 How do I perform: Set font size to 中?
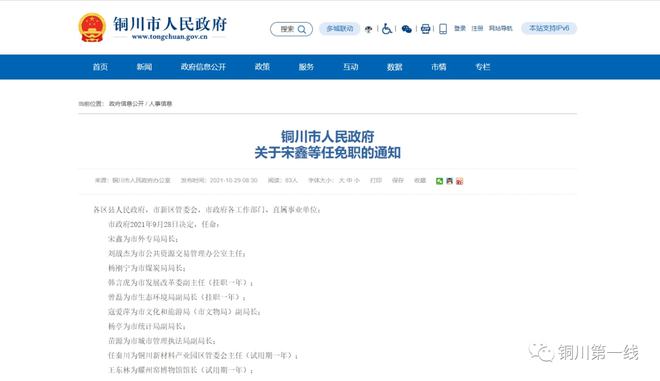349,181
